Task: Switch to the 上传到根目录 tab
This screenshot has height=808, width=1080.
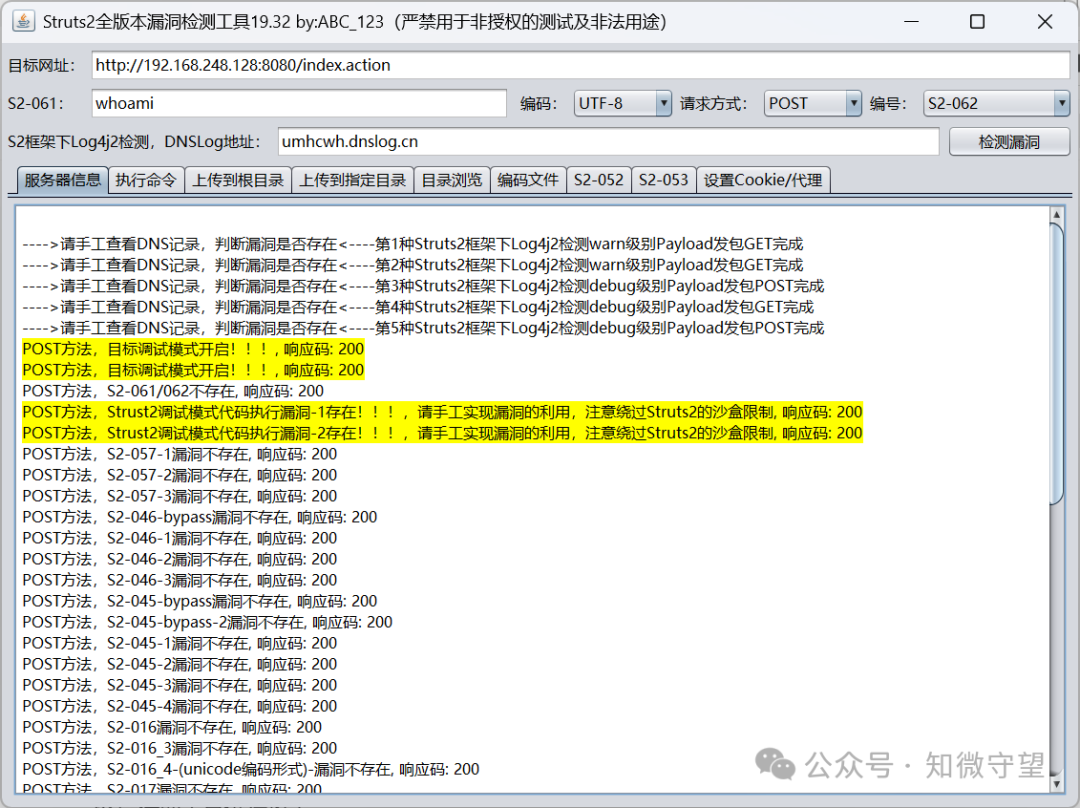Action: [x=238, y=180]
